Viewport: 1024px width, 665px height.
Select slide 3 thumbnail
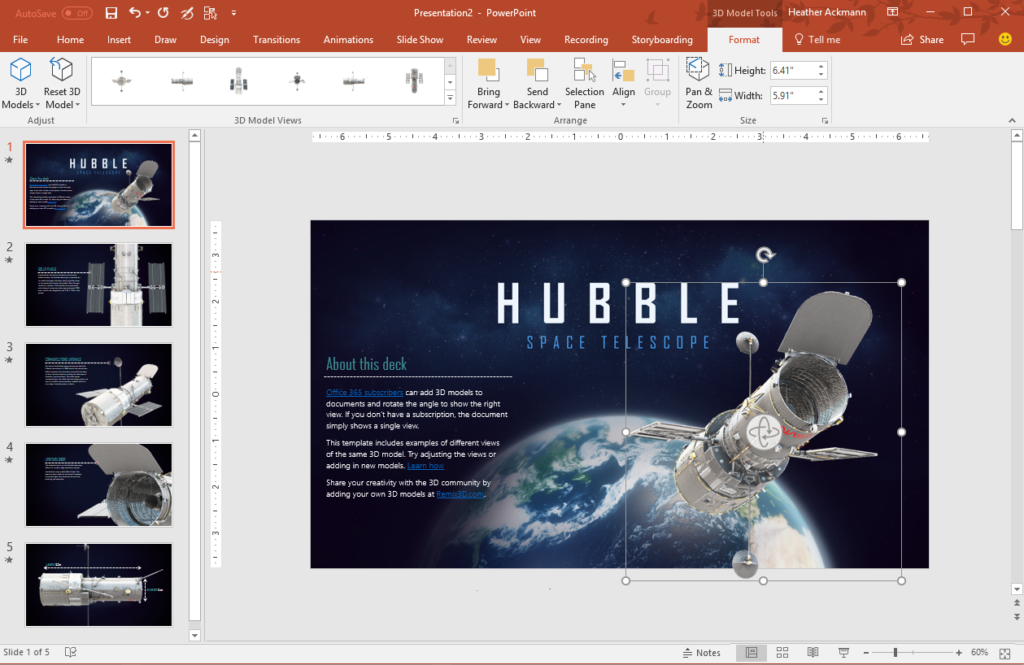[x=99, y=385]
